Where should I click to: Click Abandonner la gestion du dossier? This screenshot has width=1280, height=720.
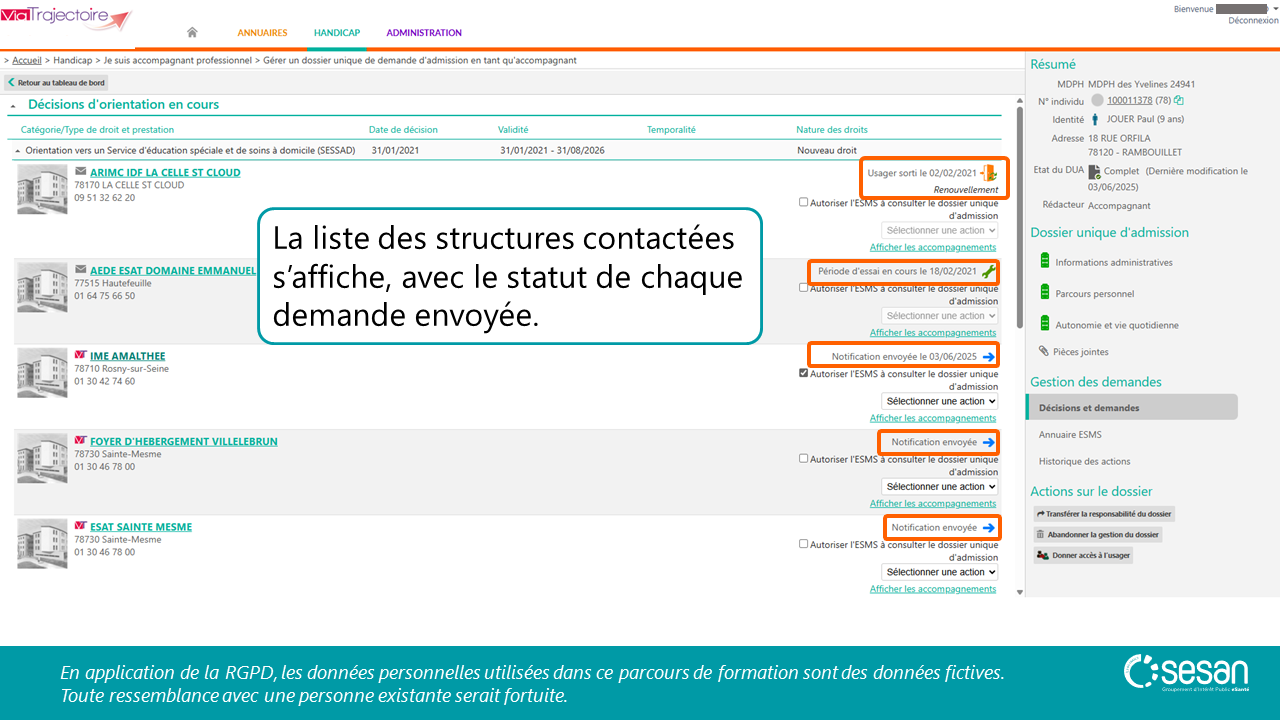1098,535
